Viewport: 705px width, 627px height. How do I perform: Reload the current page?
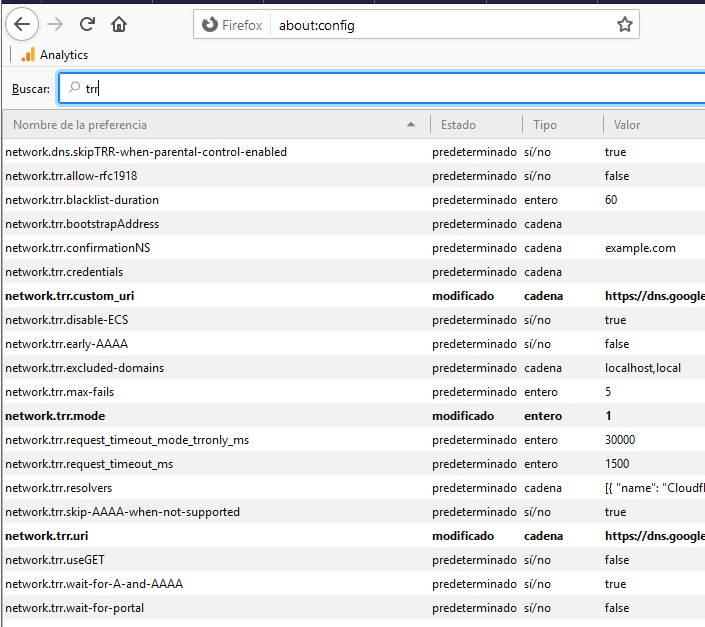tap(87, 24)
